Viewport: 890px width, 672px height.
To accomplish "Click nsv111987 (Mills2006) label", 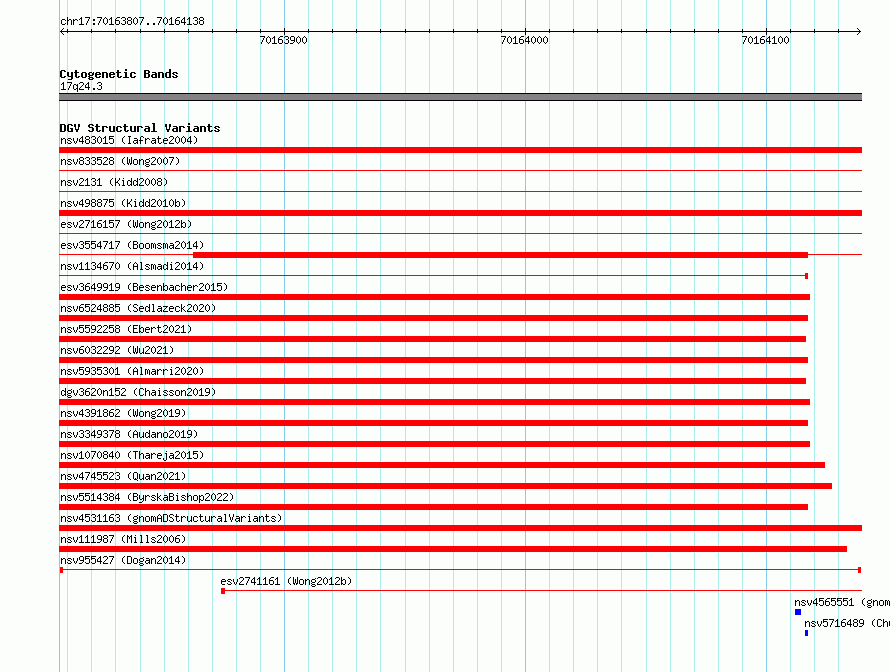I will tap(123, 539).
